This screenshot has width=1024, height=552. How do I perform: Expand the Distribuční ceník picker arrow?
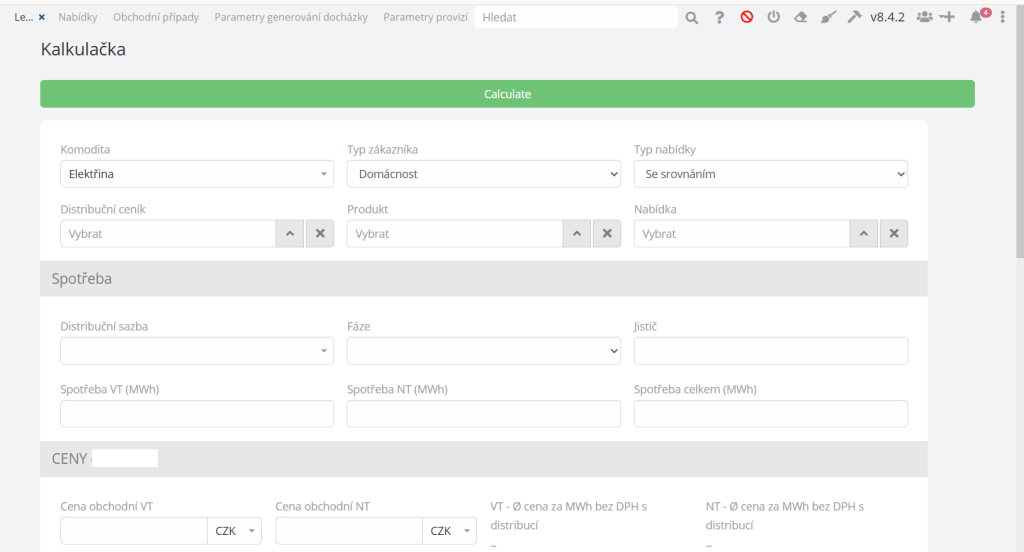[x=289, y=234]
